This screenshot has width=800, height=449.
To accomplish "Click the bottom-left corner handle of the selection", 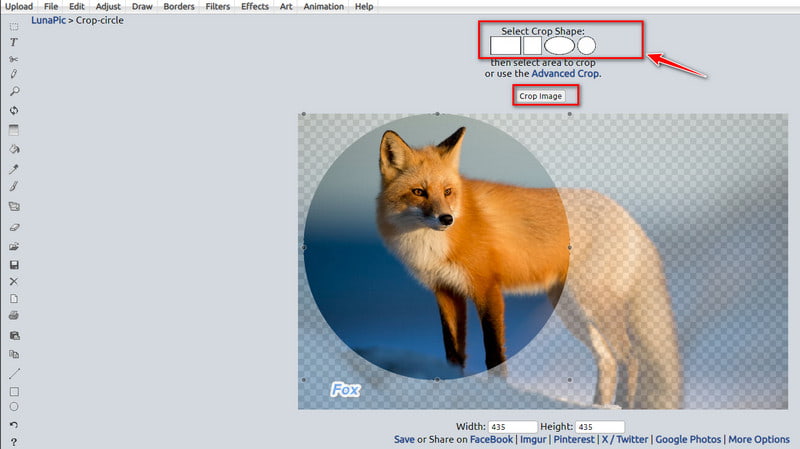I will click(304, 380).
